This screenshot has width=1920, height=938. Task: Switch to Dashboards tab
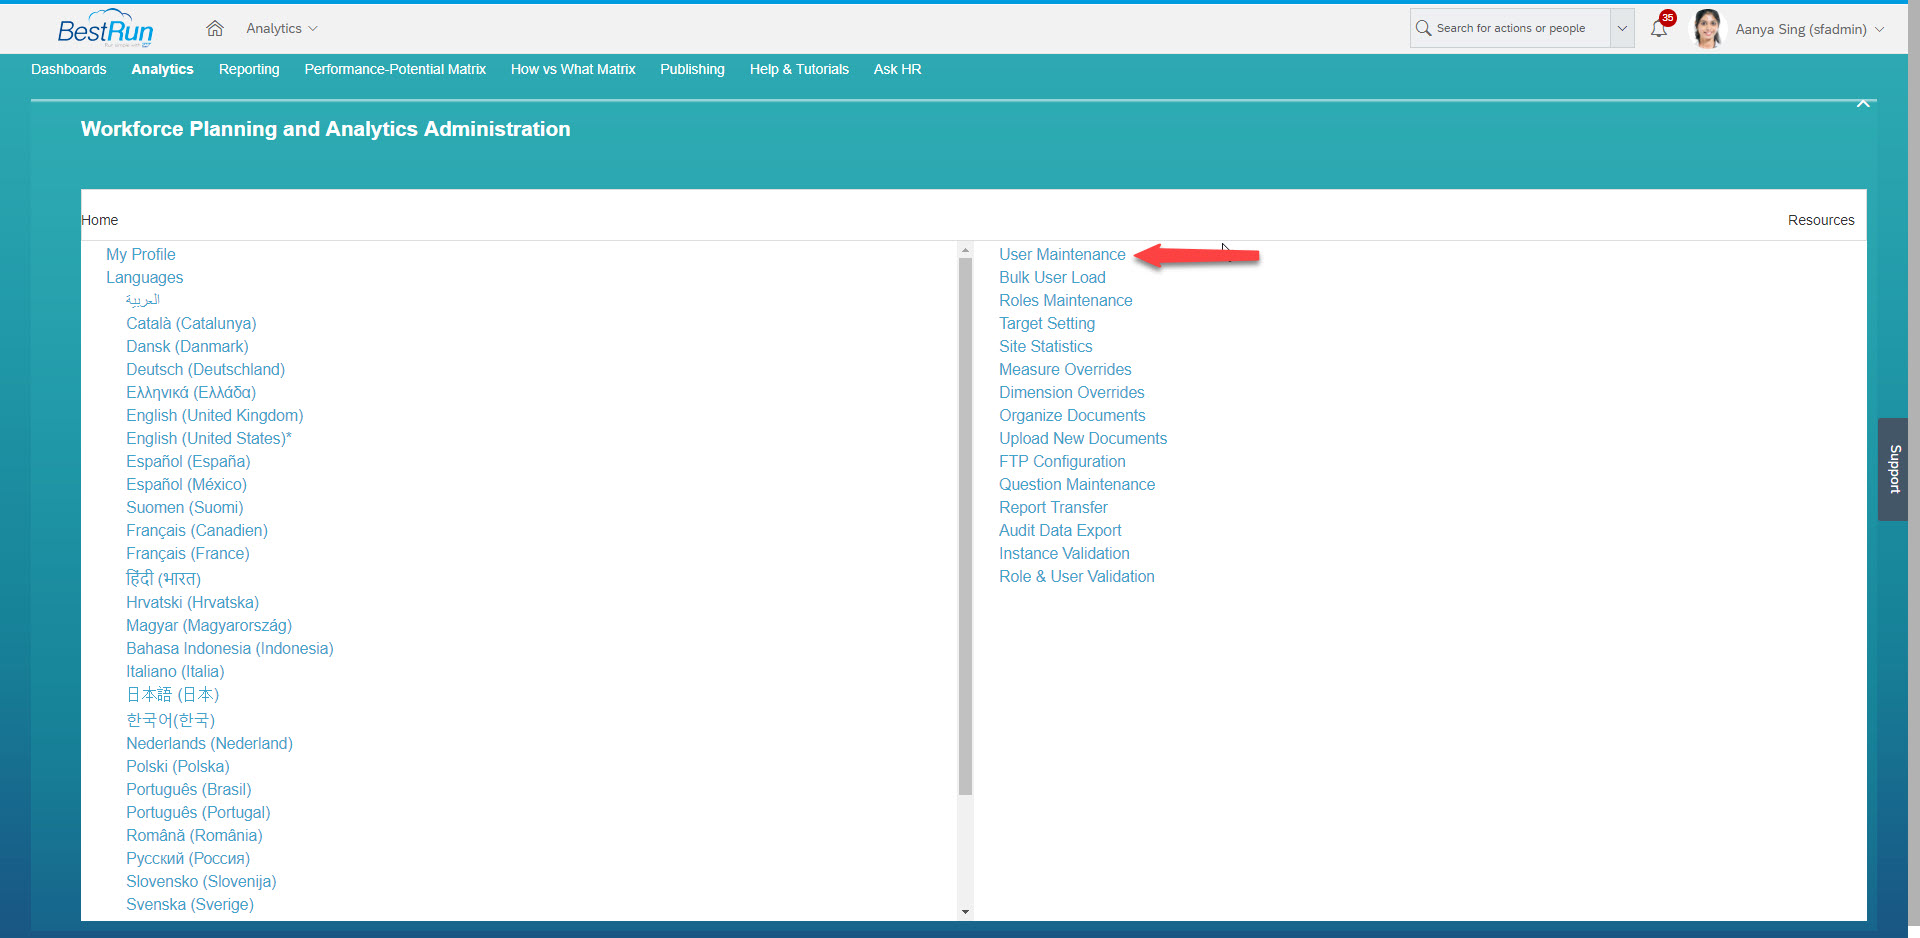pyautogui.click(x=69, y=69)
